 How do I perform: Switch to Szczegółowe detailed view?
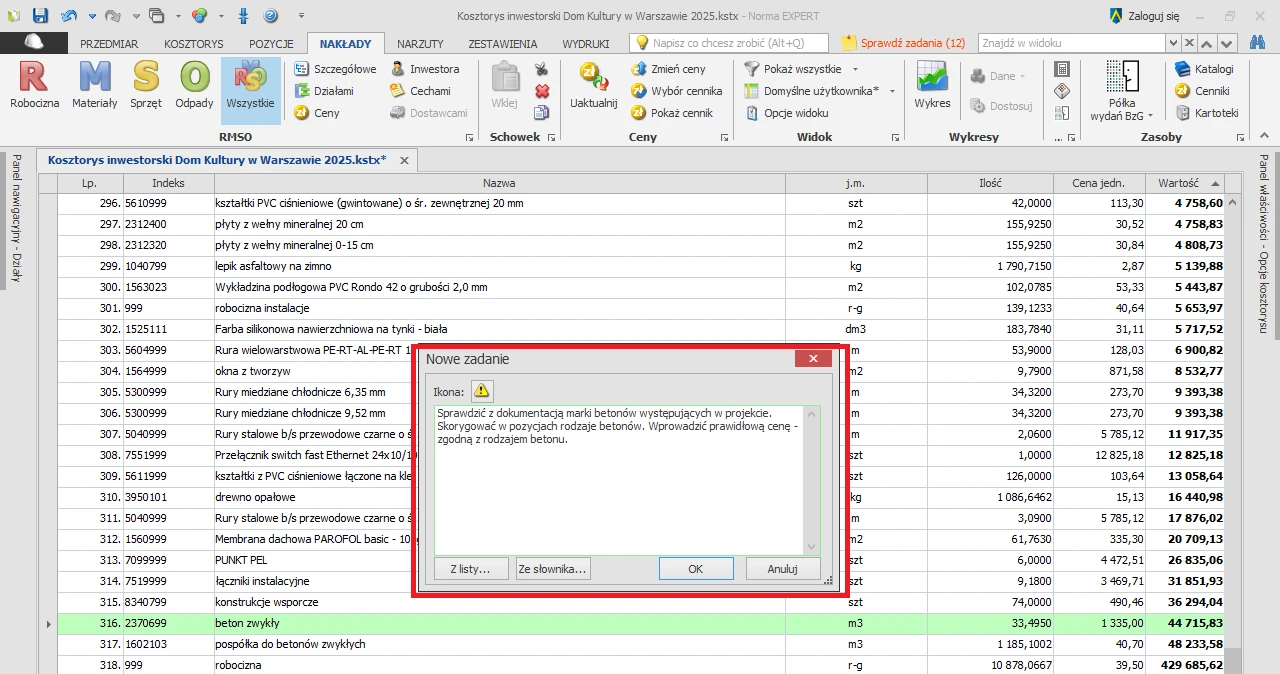point(335,69)
